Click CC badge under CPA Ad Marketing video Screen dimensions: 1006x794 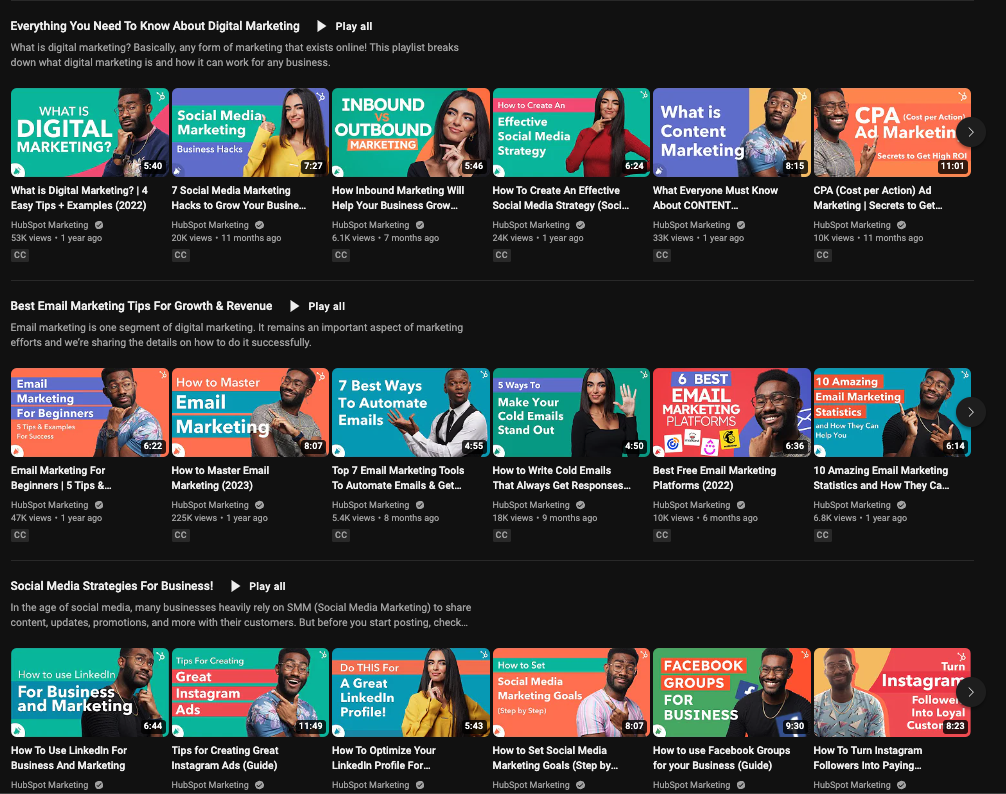[823, 255]
